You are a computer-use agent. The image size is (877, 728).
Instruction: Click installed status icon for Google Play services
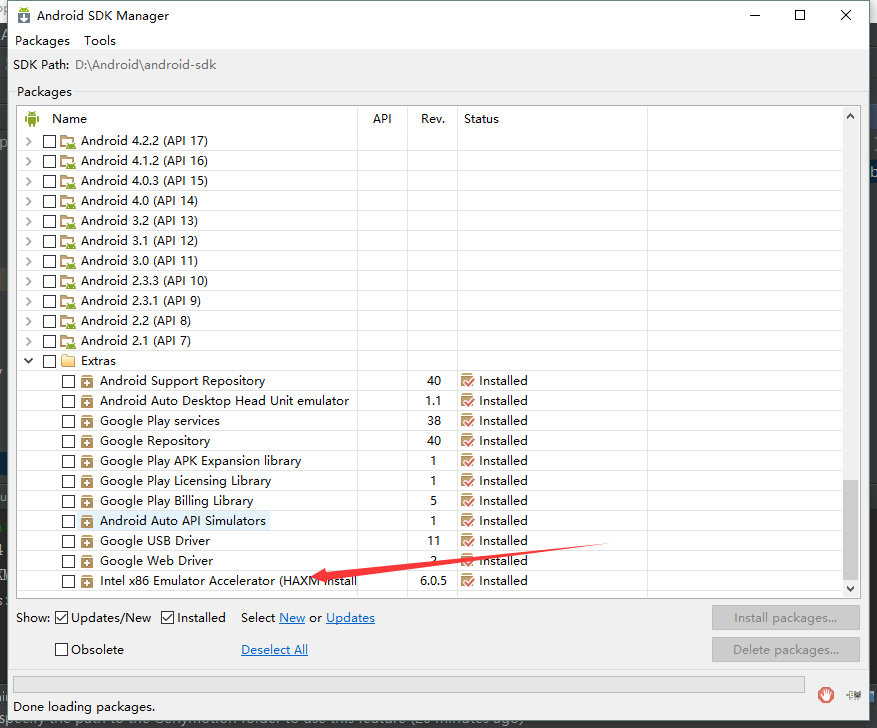468,421
